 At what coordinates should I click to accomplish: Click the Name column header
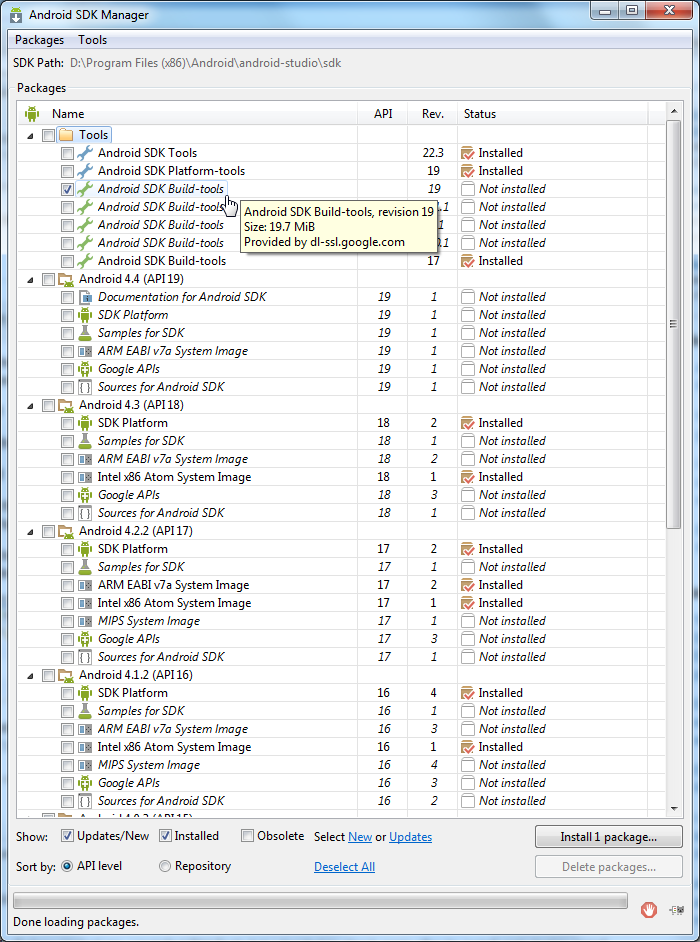187,114
